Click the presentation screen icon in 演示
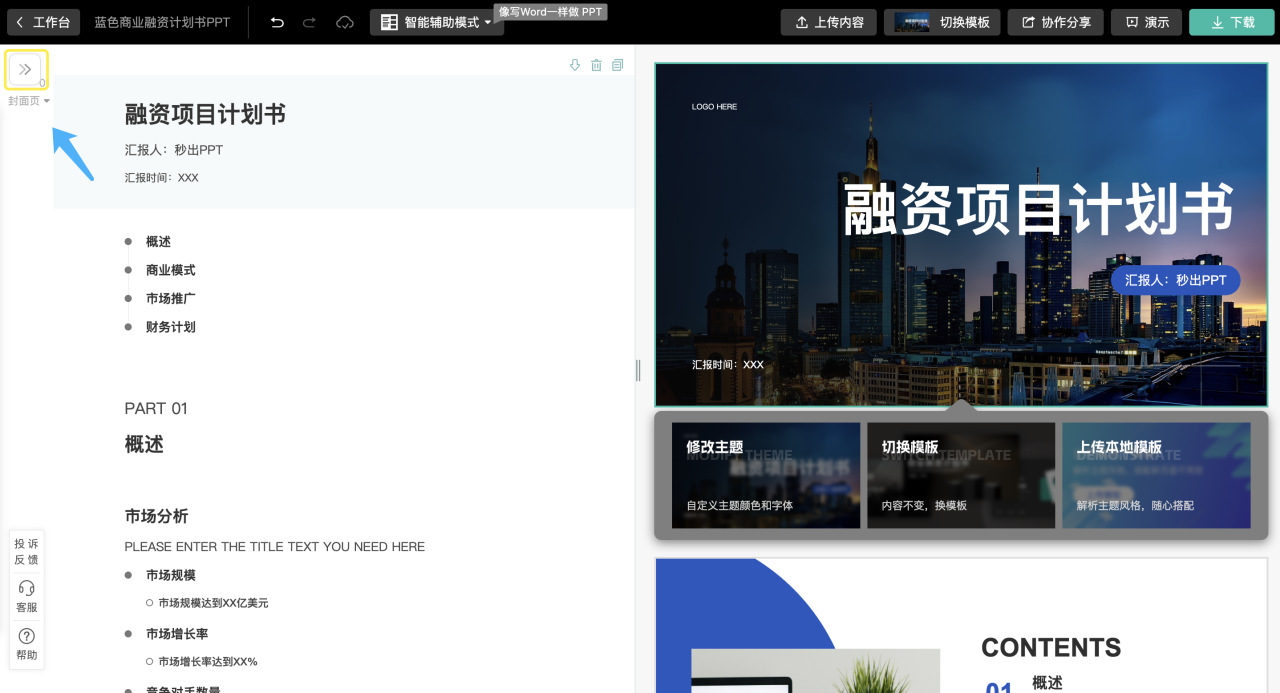This screenshot has width=1280, height=693. (1132, 22)
